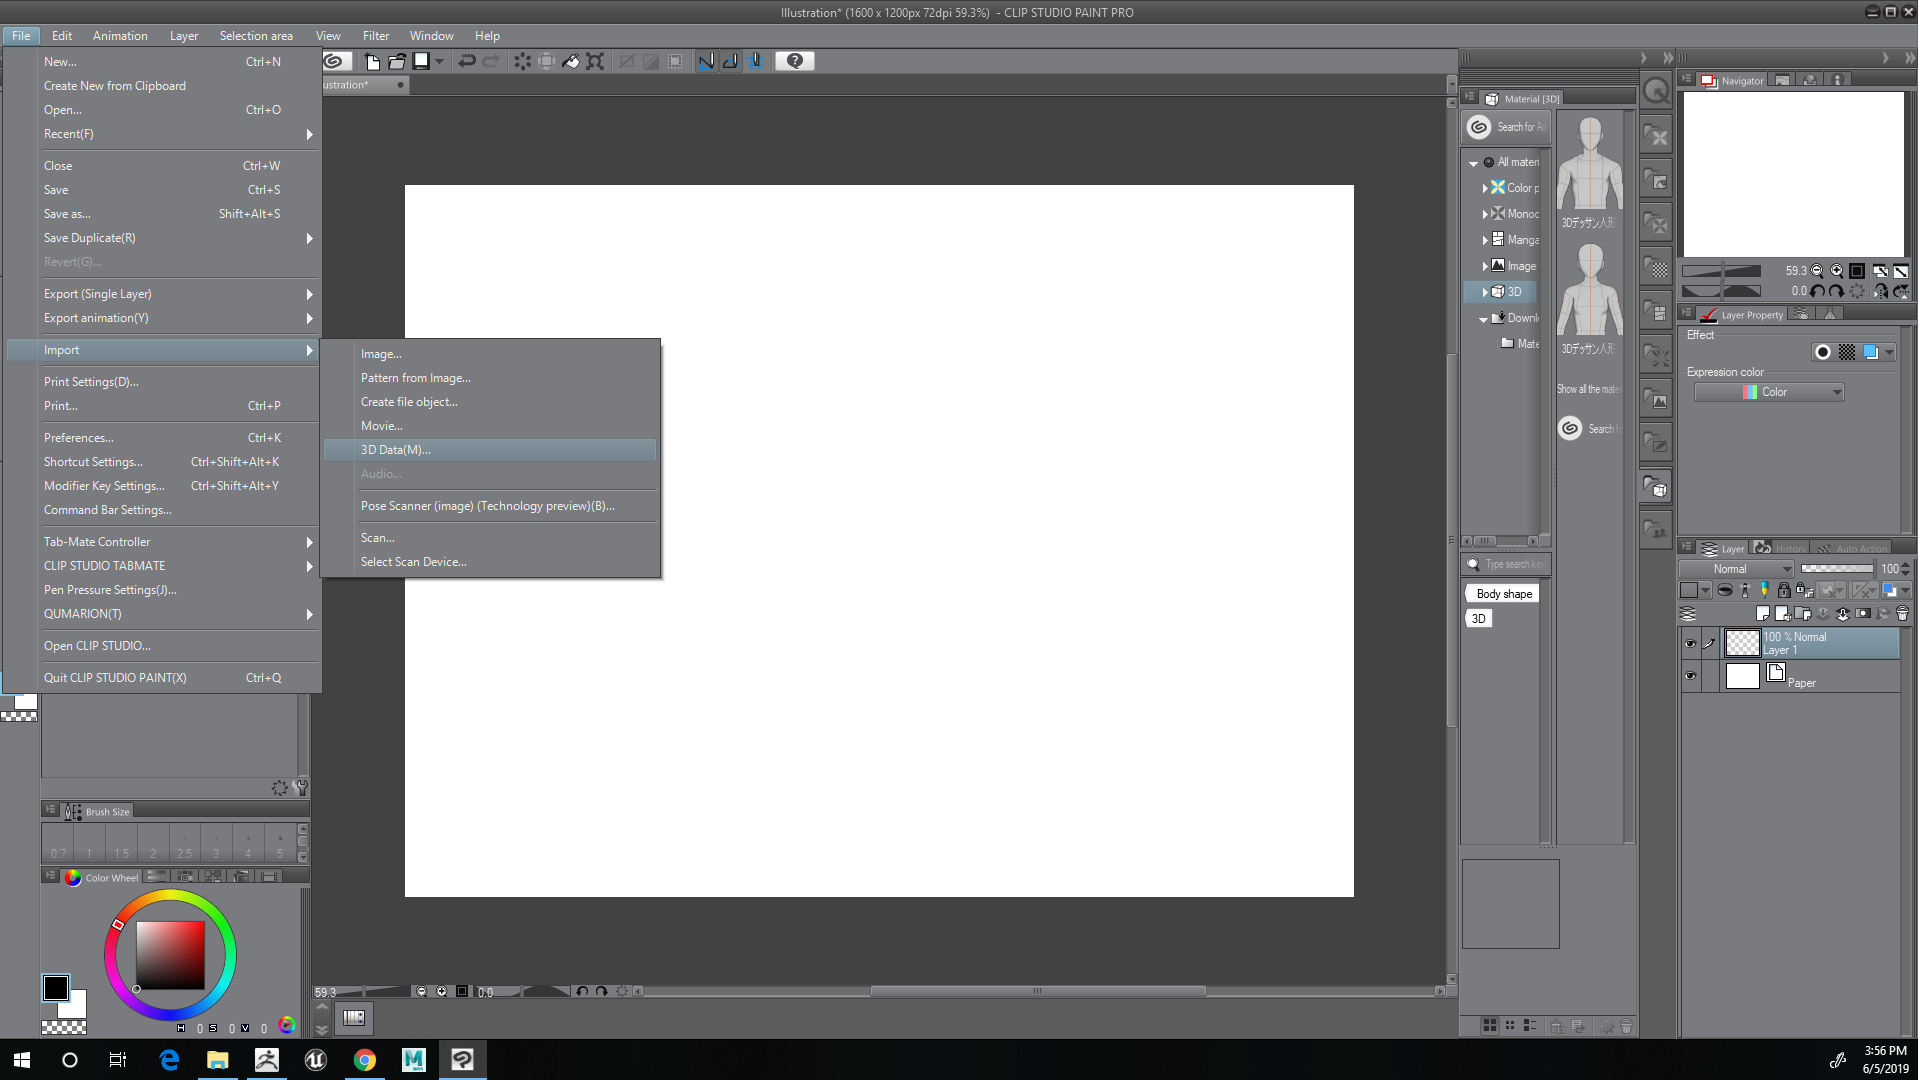Click the Snap to Grid icon

(x=756, y=61)
